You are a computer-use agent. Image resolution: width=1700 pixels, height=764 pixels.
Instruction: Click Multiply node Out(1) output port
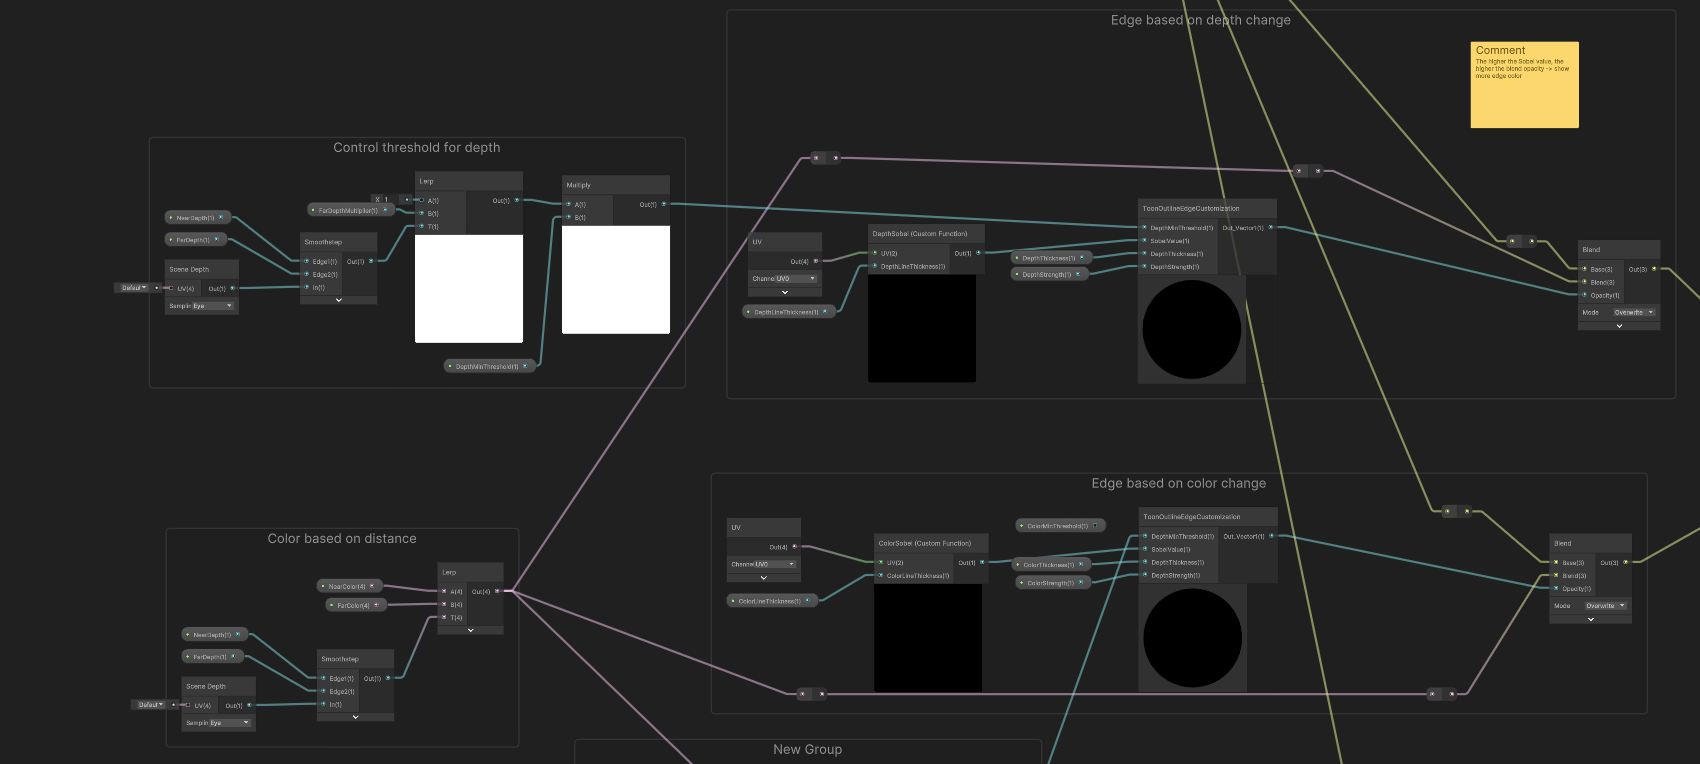[x=664, y=204]
